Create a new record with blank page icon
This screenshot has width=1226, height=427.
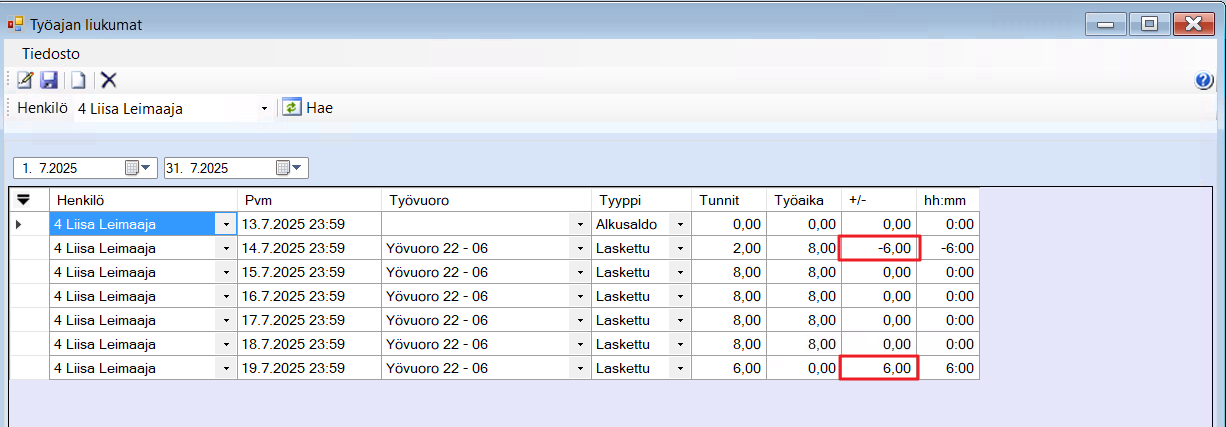78,81
